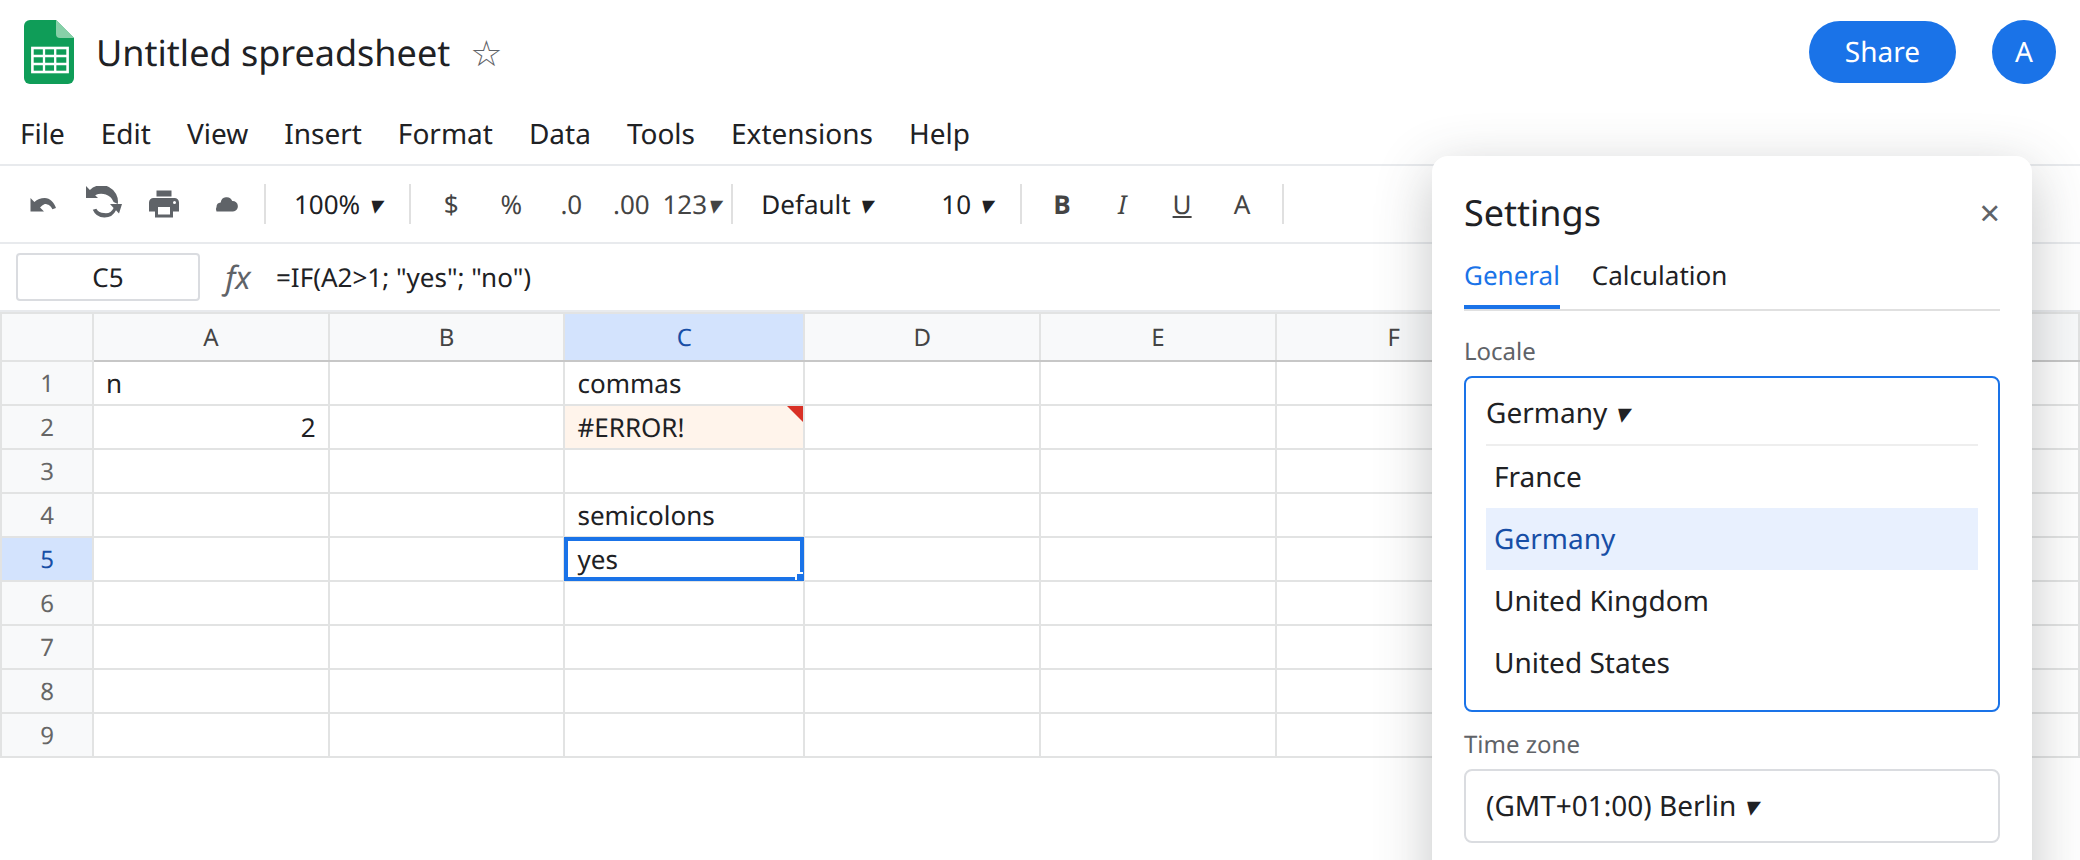Viewport: 2080px width, 860px height.
Task: Click the name box showing C5
Action: point(108,277)
